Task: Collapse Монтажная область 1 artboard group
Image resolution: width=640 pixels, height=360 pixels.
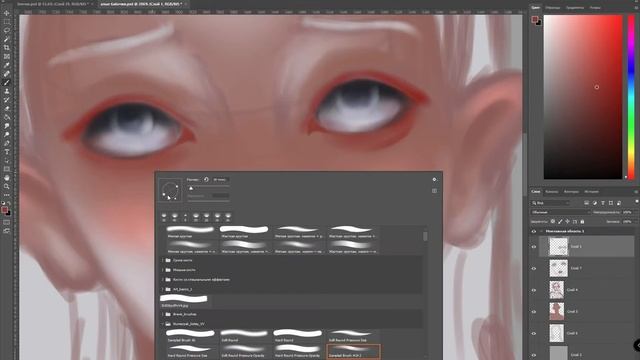Action: click(542, 231)
